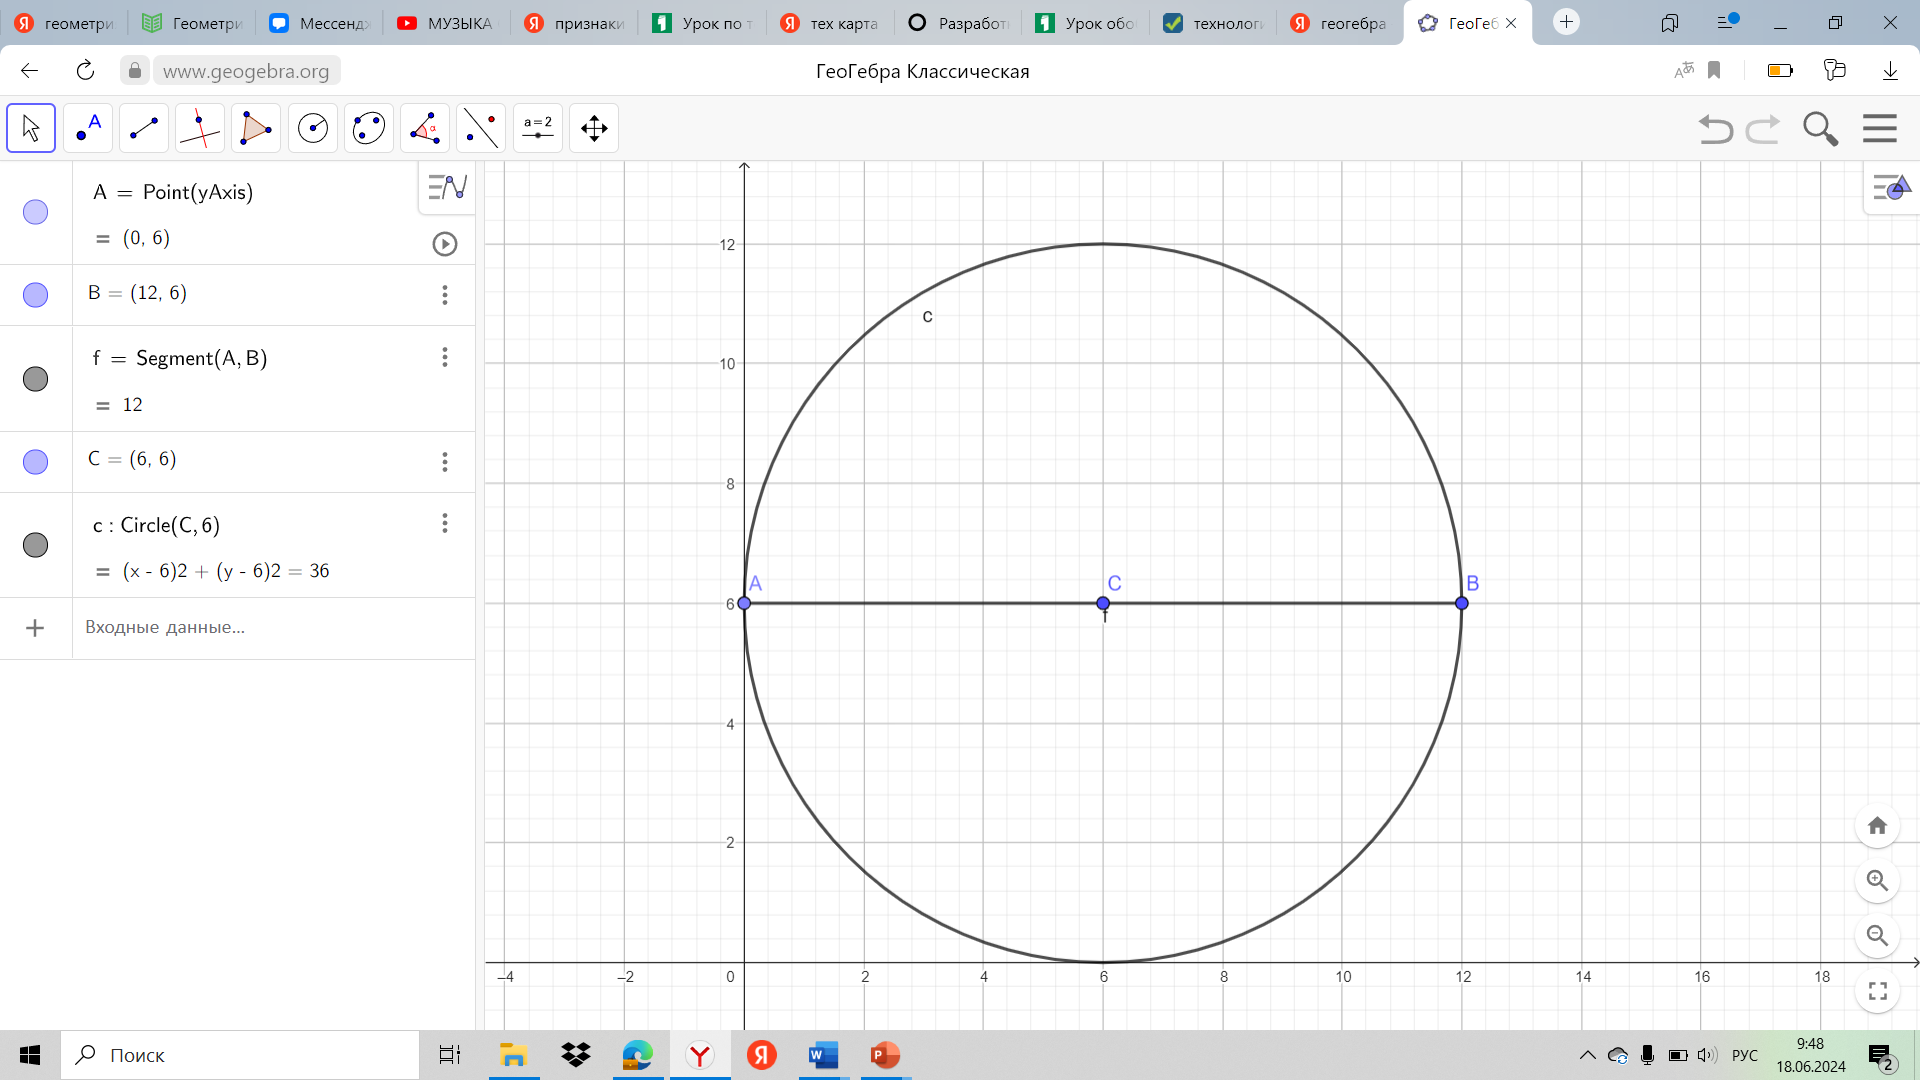Hide segment f using its visibility circle
Viewport: 1920px width, 1080px height.
35,379
